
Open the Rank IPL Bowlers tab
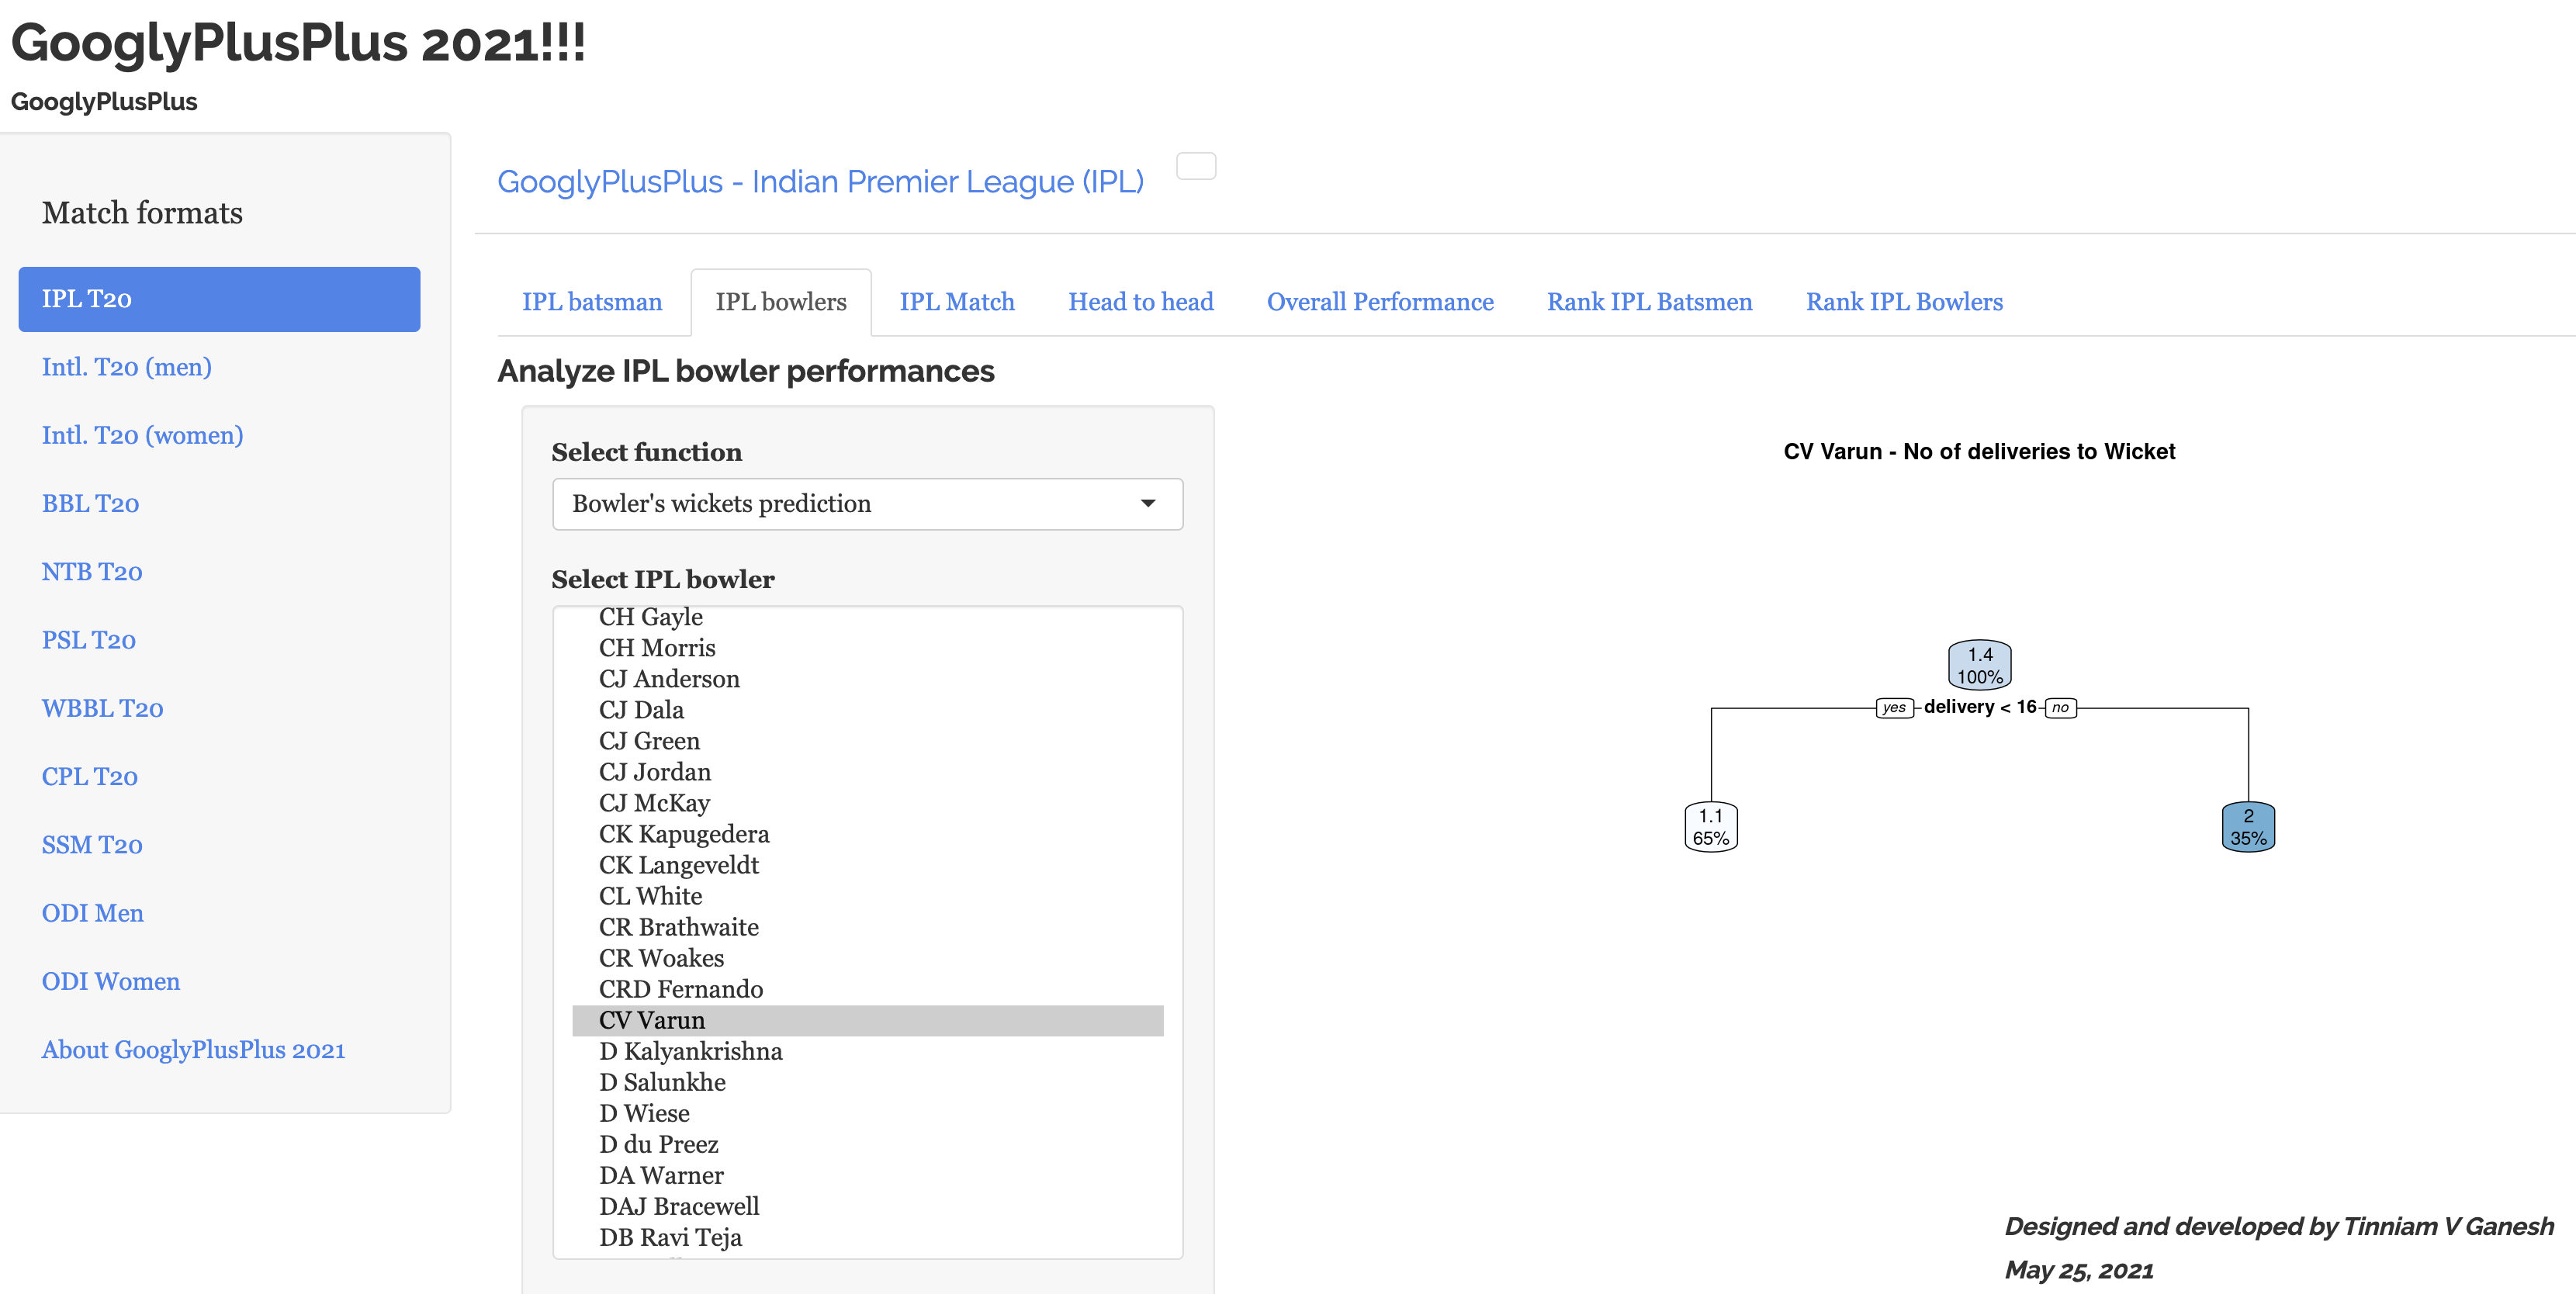click(1903, 302)
